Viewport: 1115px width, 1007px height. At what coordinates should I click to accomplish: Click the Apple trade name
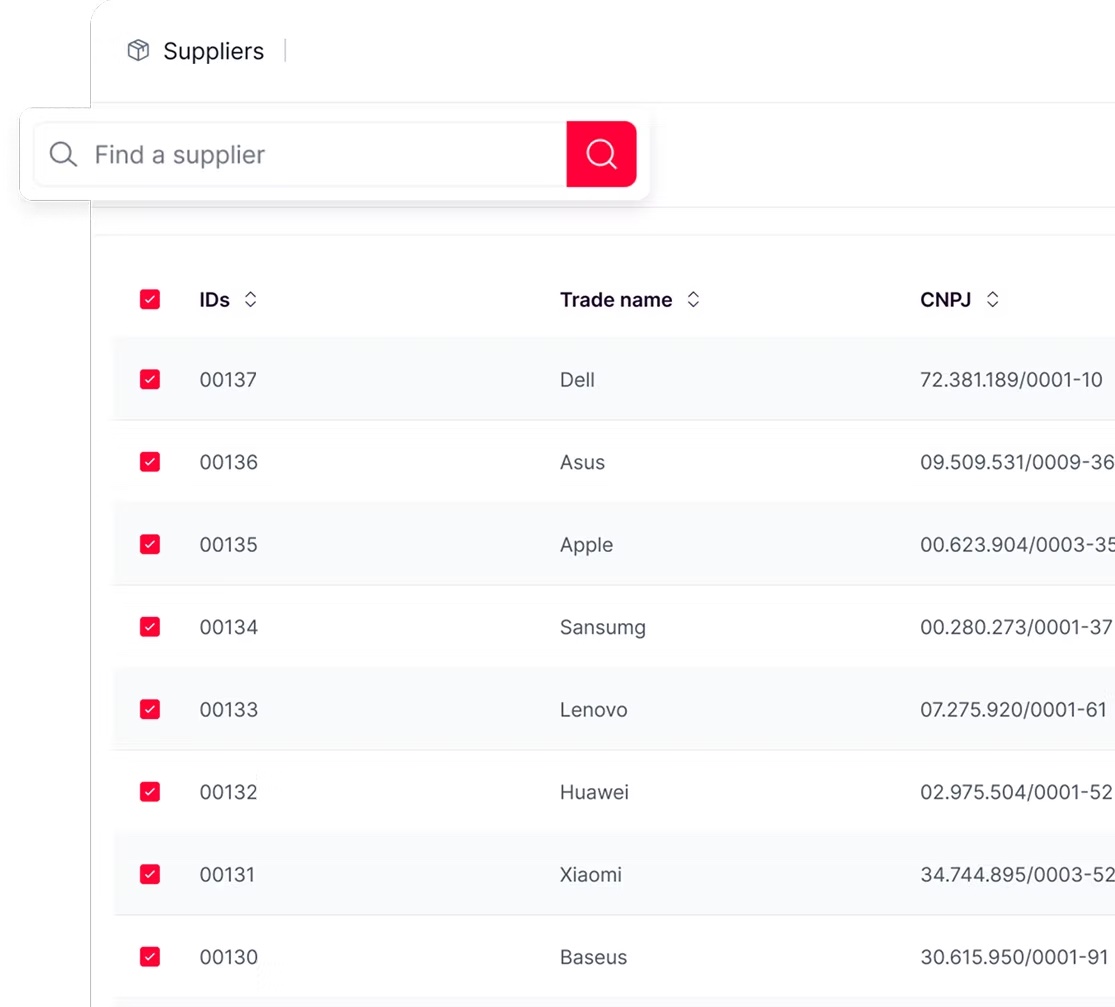click(586, 545)
